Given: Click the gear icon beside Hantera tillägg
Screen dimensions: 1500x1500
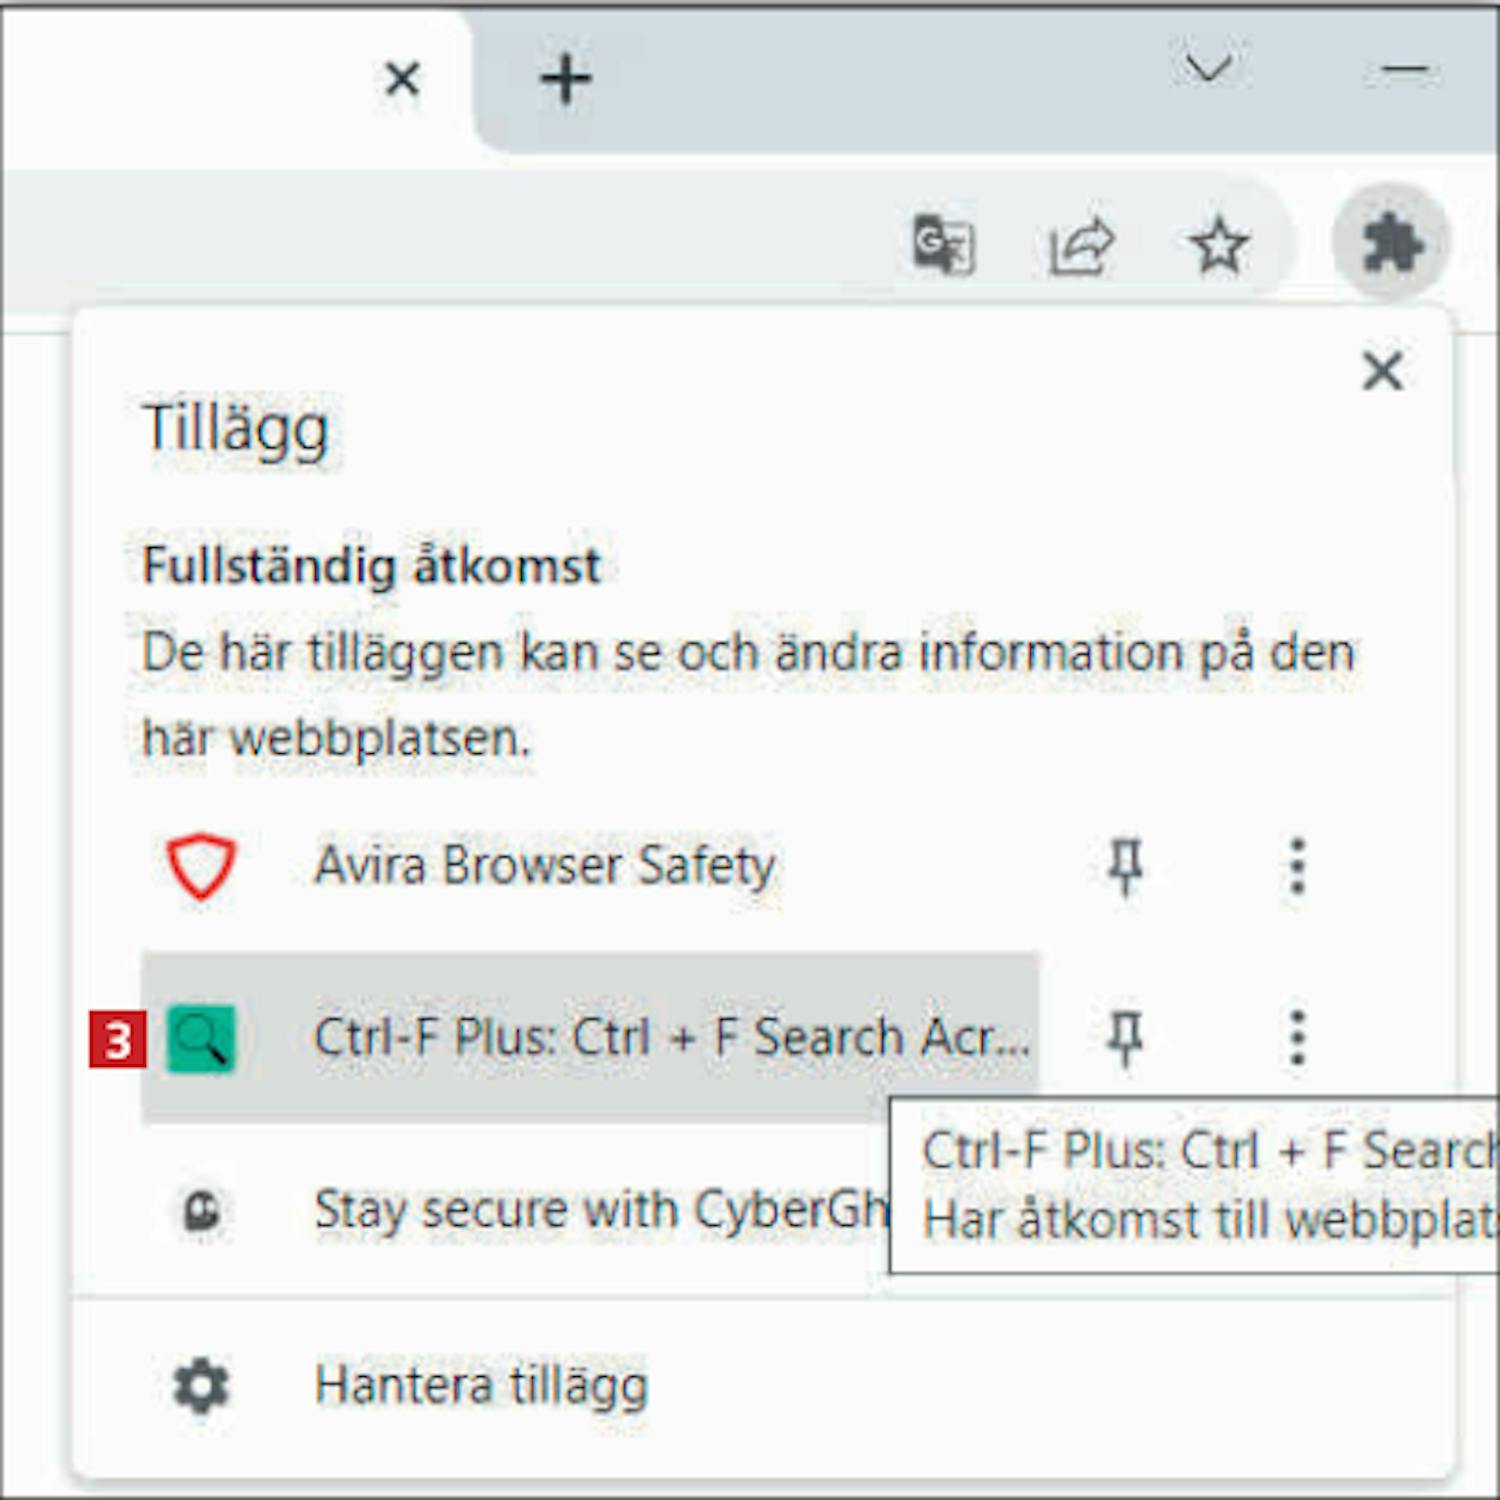Looking at the screenshot, I should 201,1386.
